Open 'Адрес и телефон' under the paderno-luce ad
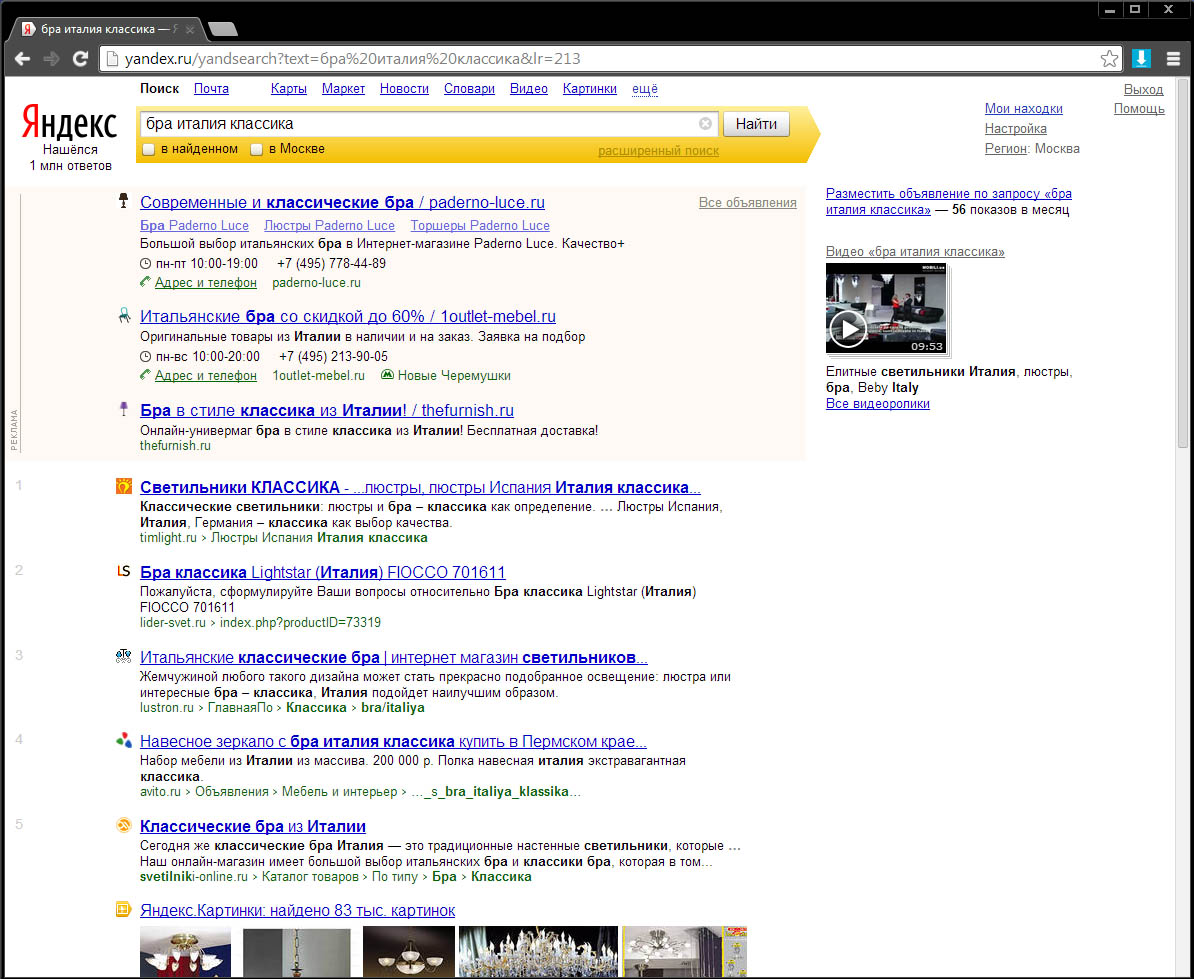The width and height of the screenshot is (1194, 979). pos(206,282)
